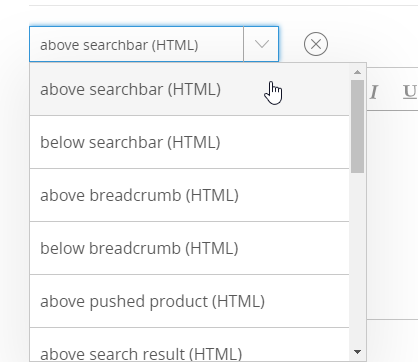
Task: Pick below breadcrumb (HTML) option
Action: click(189, 248)
